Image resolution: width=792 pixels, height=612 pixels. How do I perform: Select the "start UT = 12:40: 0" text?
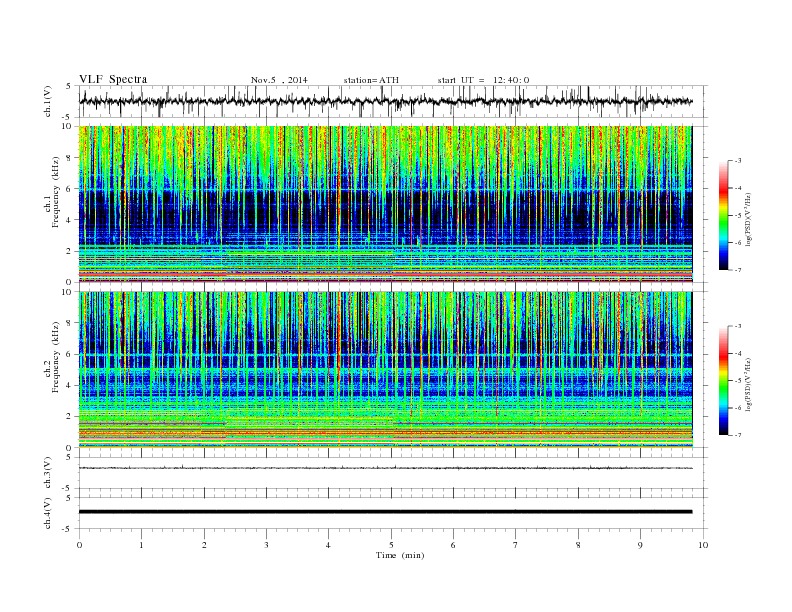[x=483, y=80]
